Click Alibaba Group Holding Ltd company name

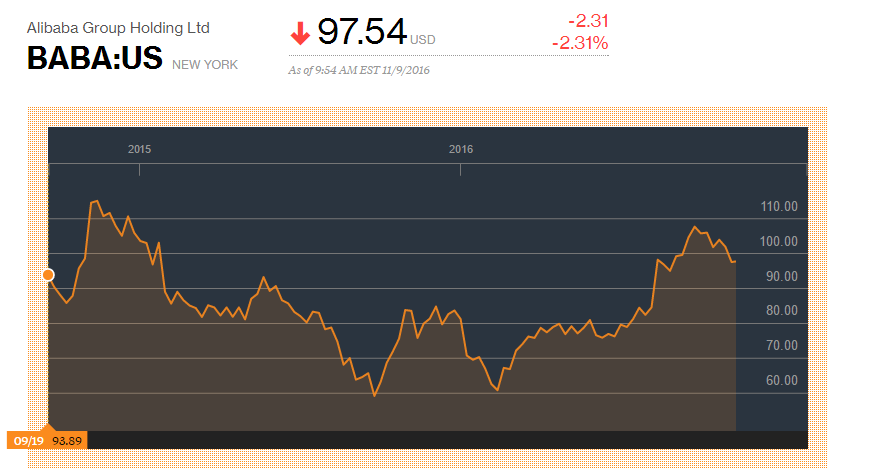pyautogui.click(x=118, y=28)
